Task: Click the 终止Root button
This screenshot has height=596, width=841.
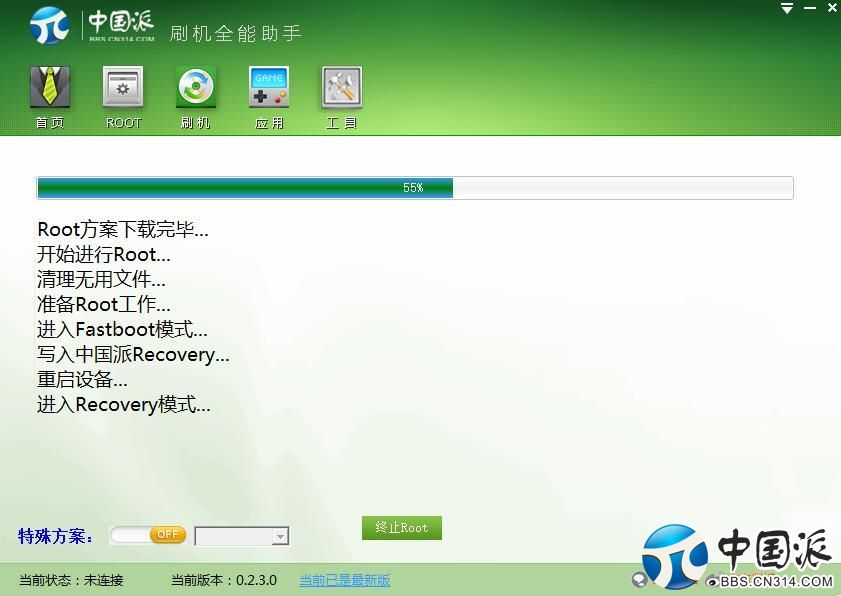Action: 402,528
